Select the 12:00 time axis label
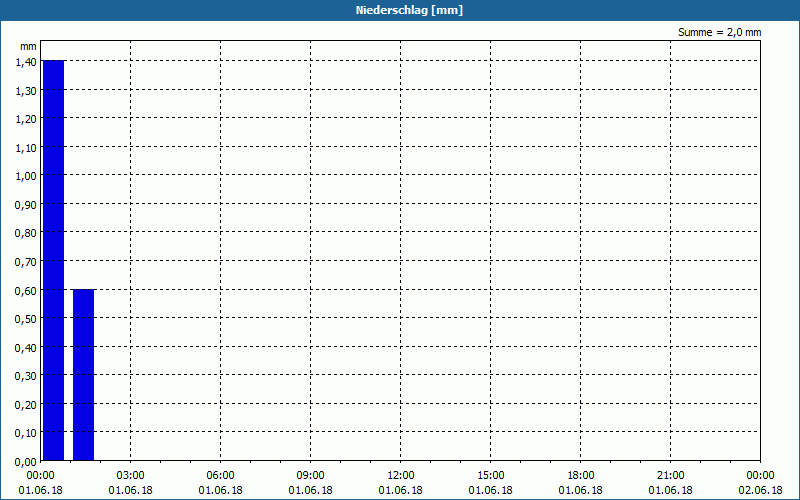The height and width of the screenshot is (500, 800). 401,476
